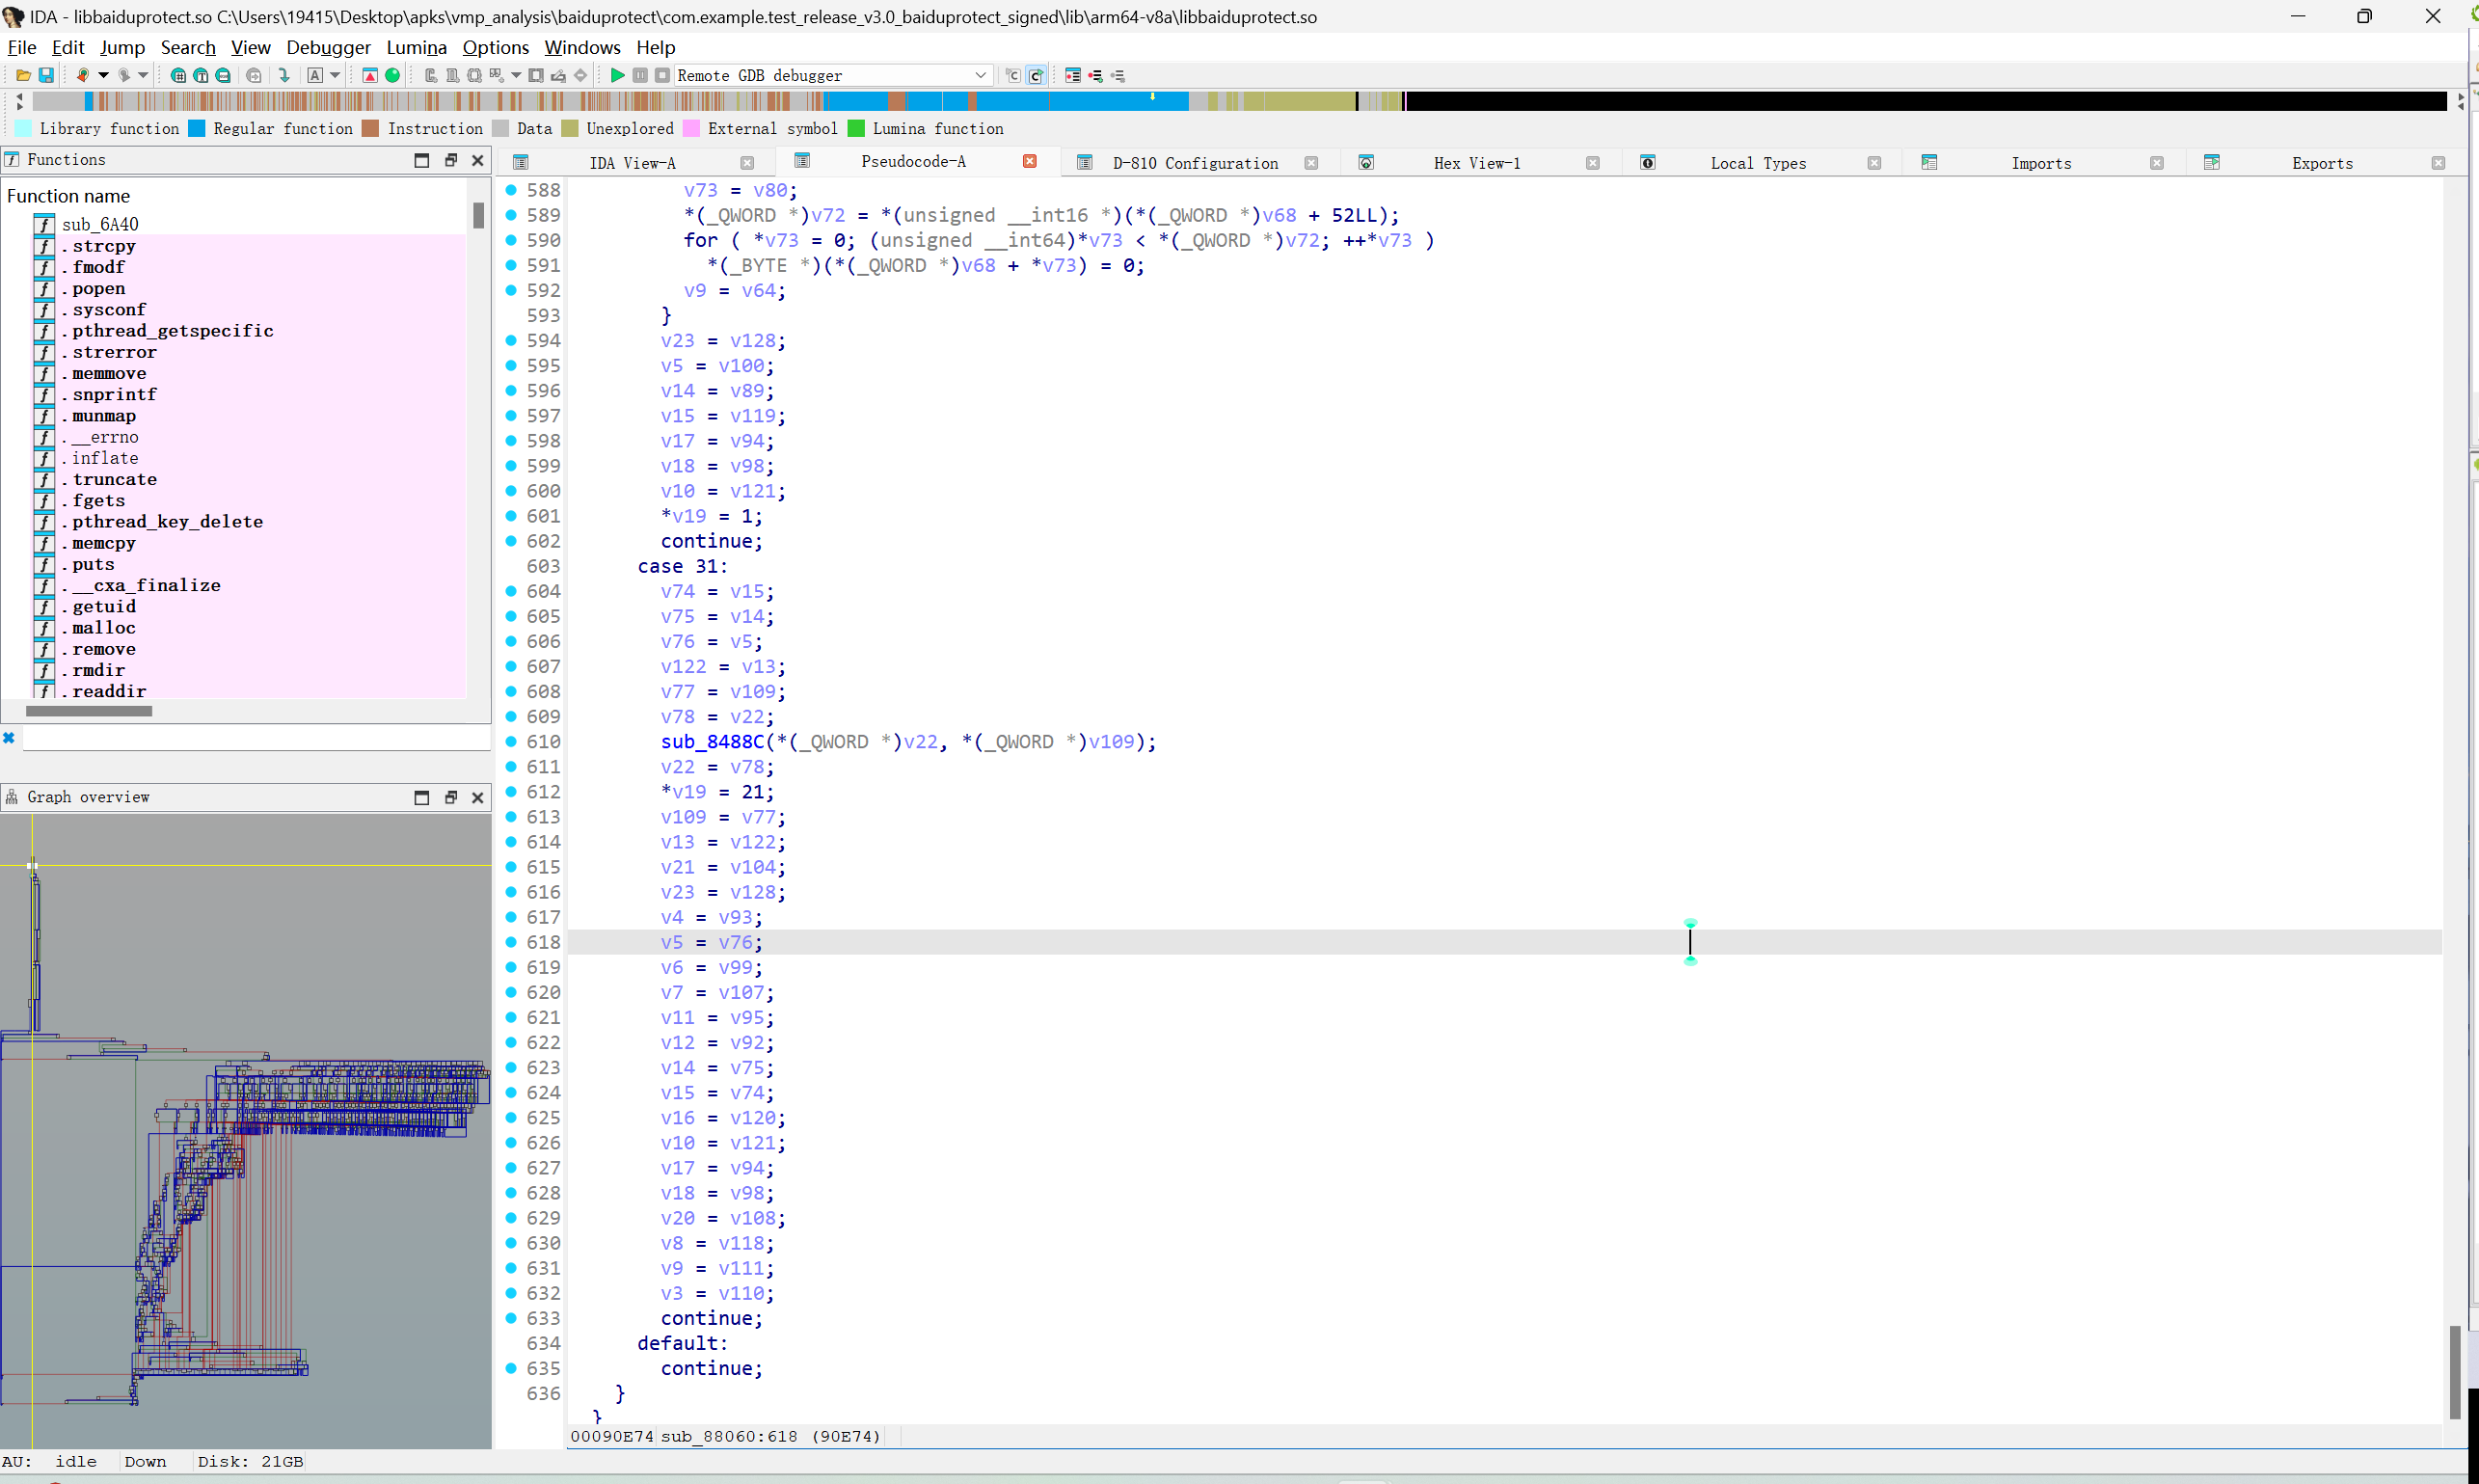Viewport: 2479px width, 1484px height.
Task: Toggle breakpoint dot at line 602
Action: pyautogui.click(x=511, y=541)
